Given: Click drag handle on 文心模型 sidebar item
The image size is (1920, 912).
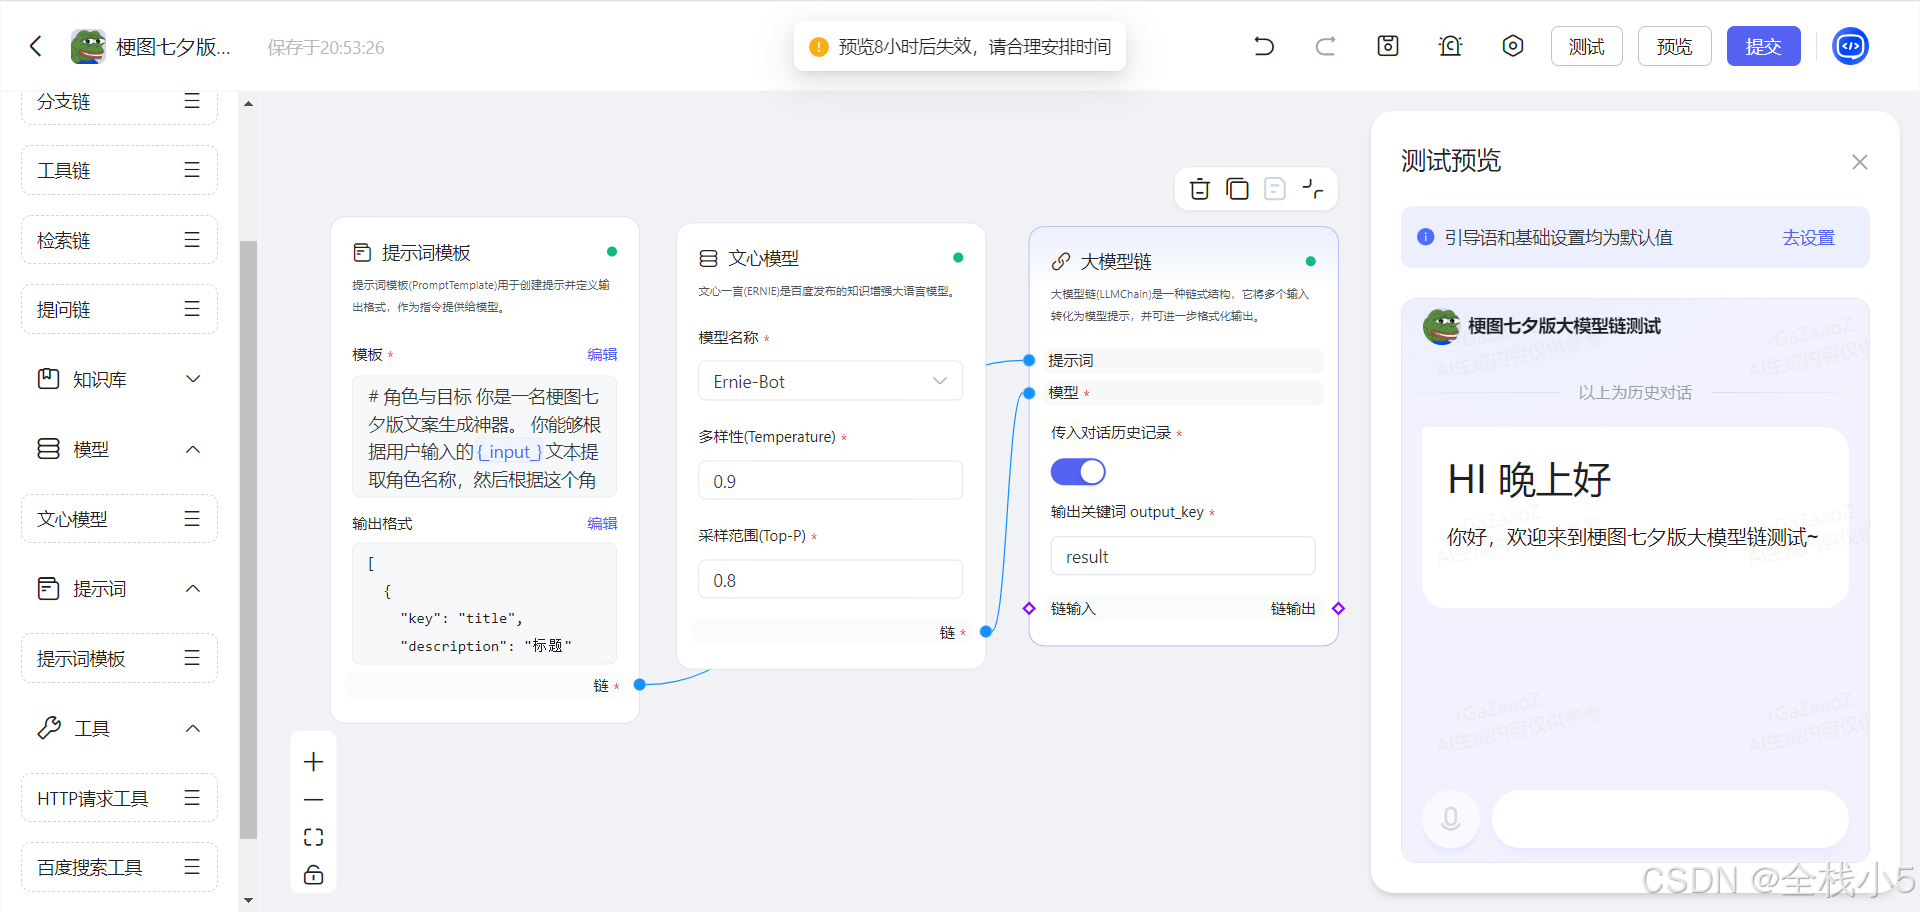Looking at the screenshot, I should point(192,518).
